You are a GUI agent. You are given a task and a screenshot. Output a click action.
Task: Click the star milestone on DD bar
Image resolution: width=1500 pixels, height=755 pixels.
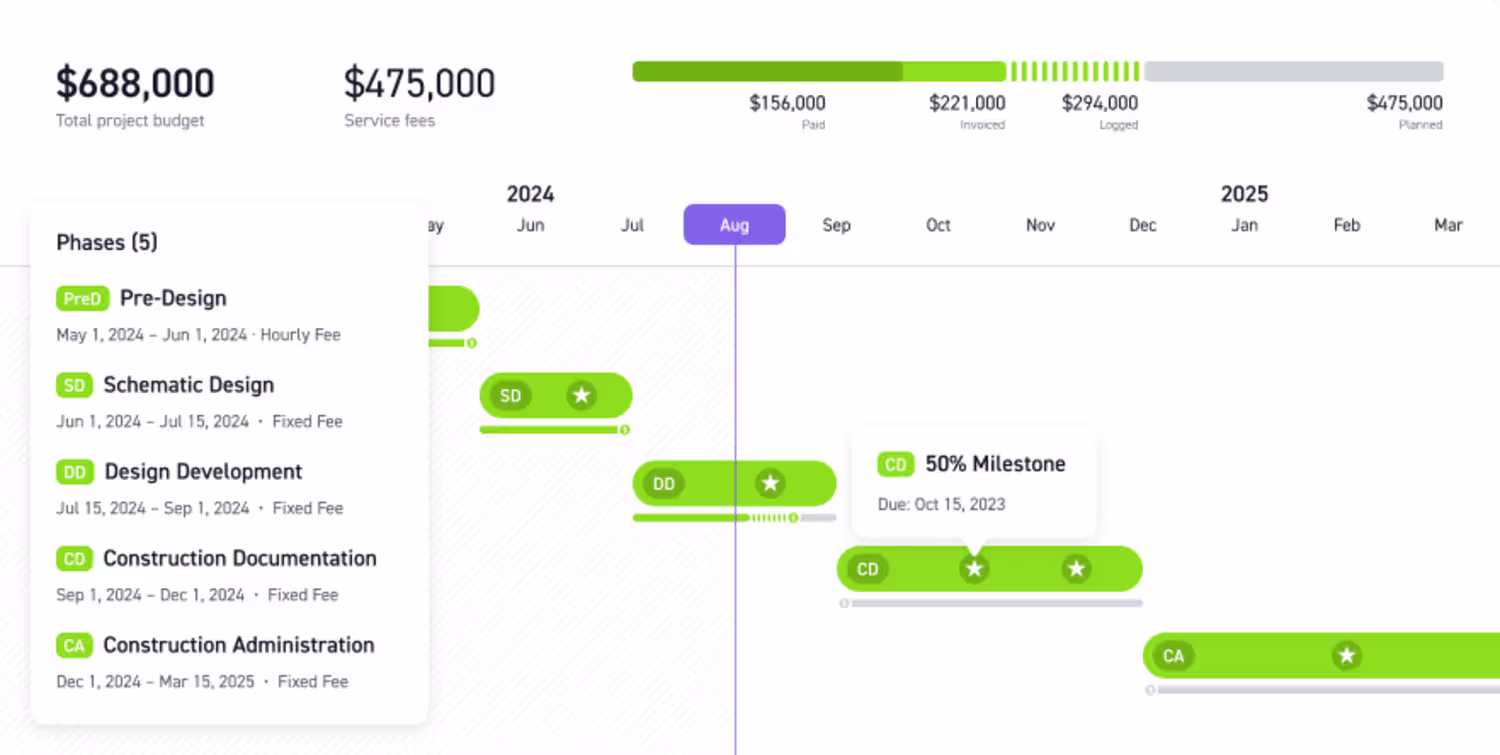click(770, 484)
